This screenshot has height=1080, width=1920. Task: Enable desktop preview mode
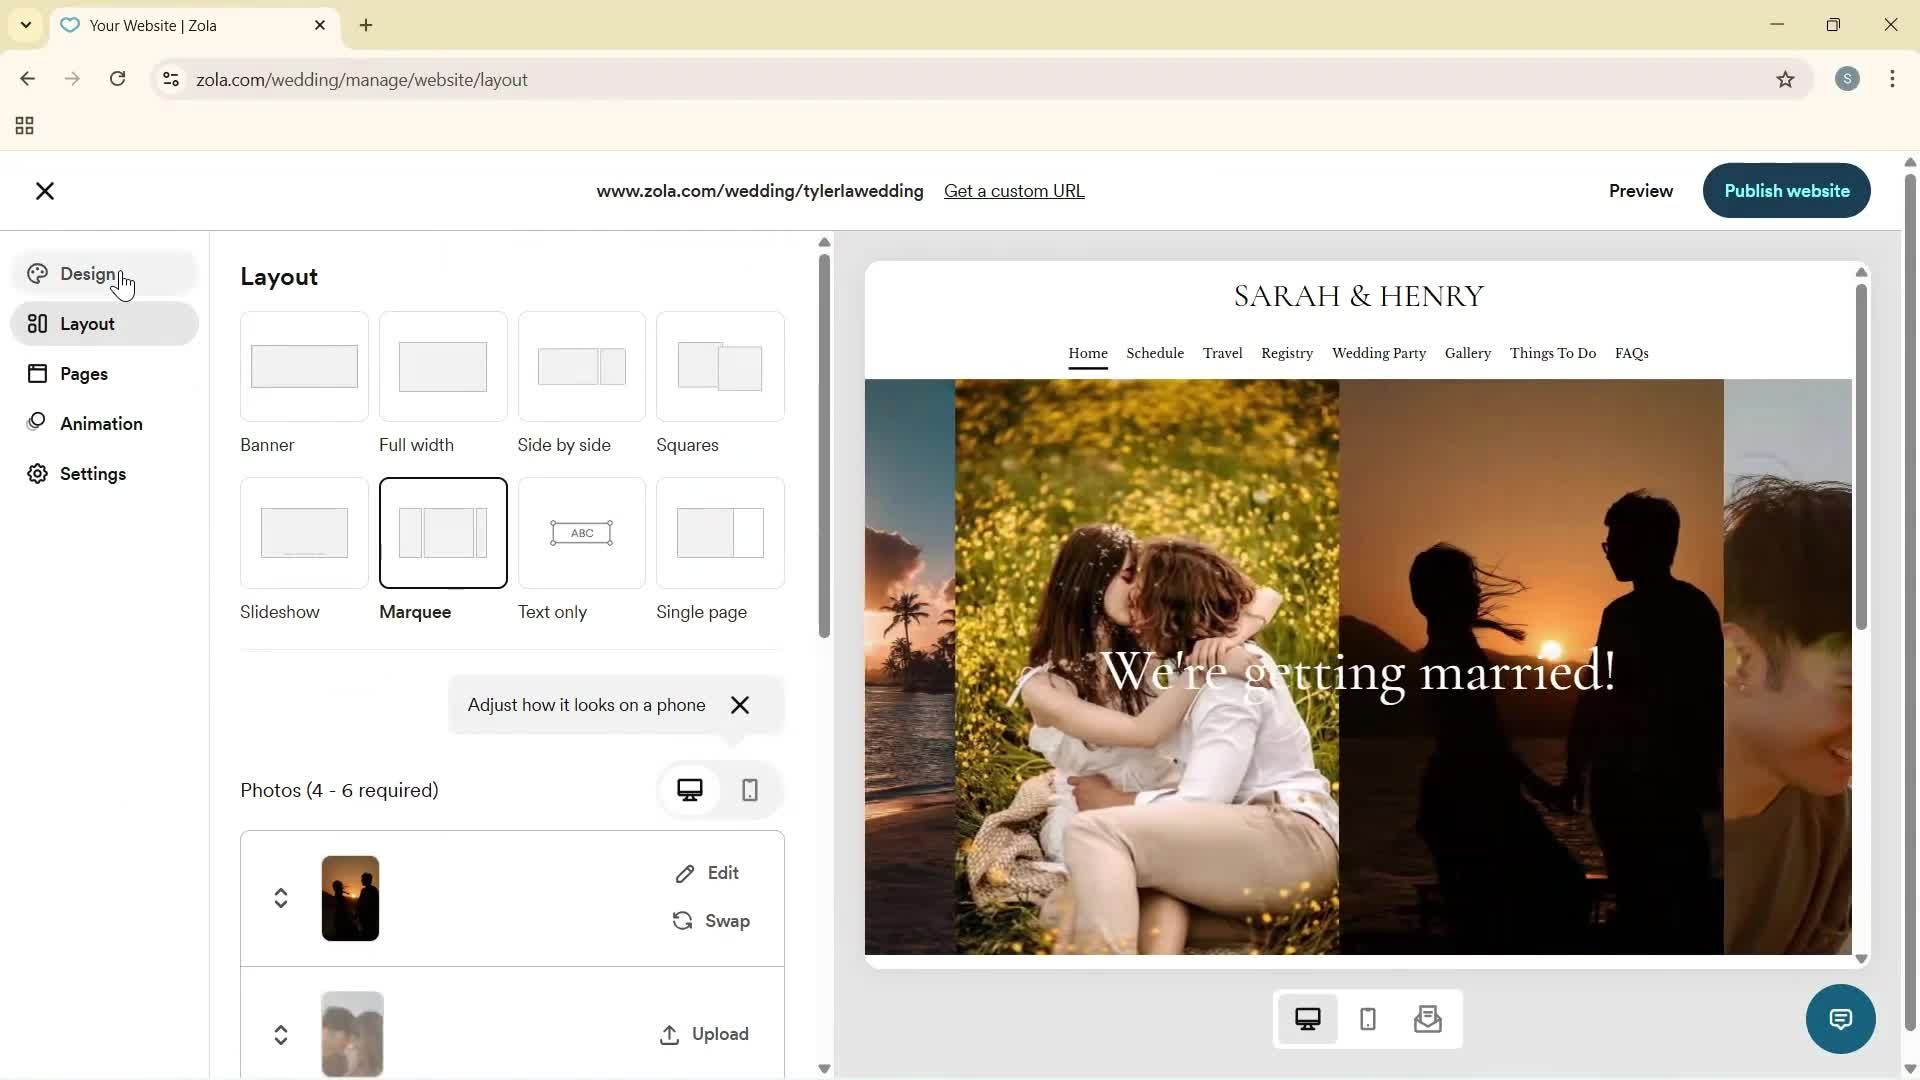coord(1308,1019)
